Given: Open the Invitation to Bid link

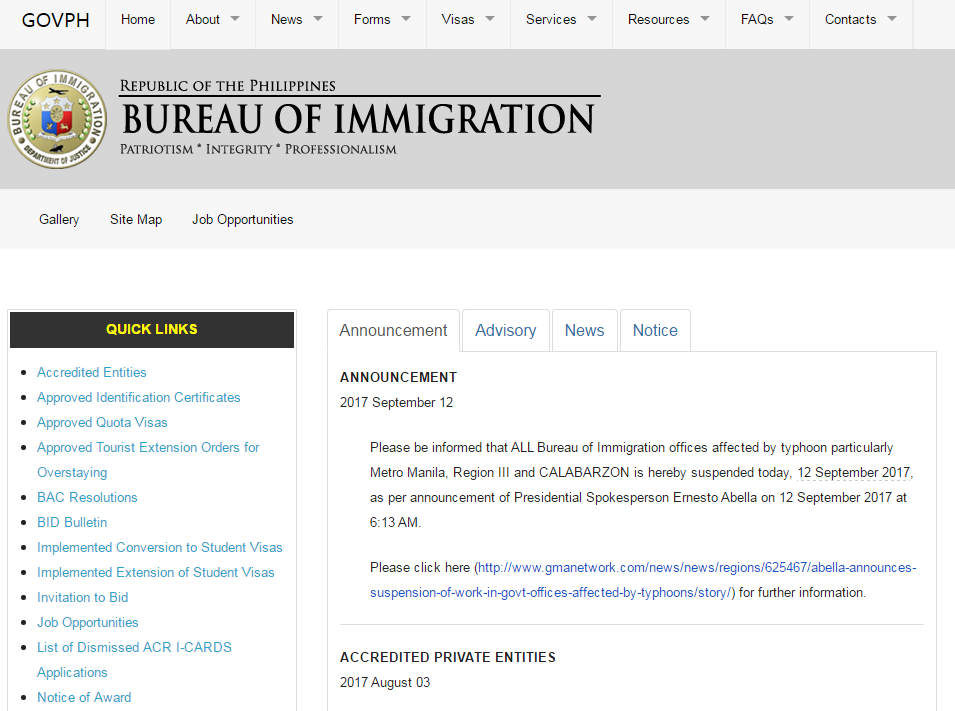Looking at the screenshot, I should 82,597.
